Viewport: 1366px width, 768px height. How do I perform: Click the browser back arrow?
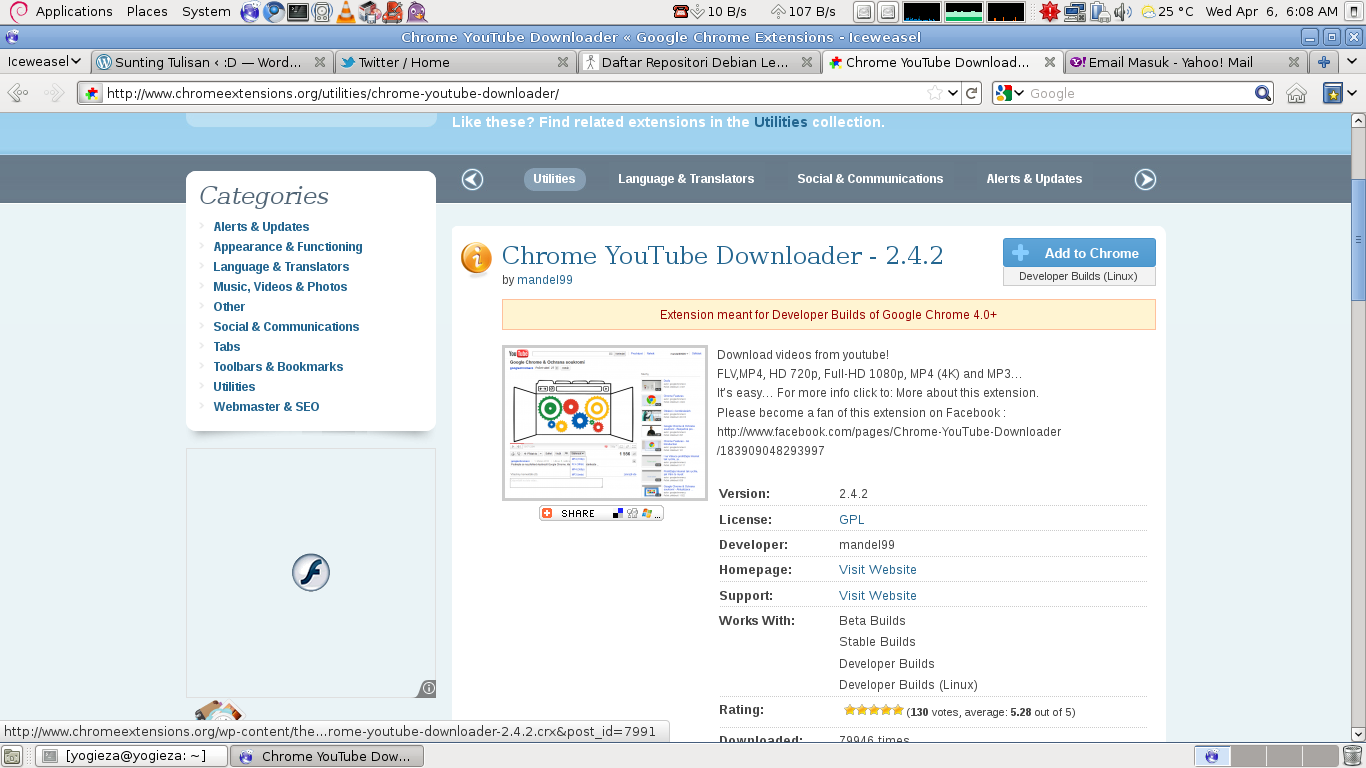(x=18, y=93)
